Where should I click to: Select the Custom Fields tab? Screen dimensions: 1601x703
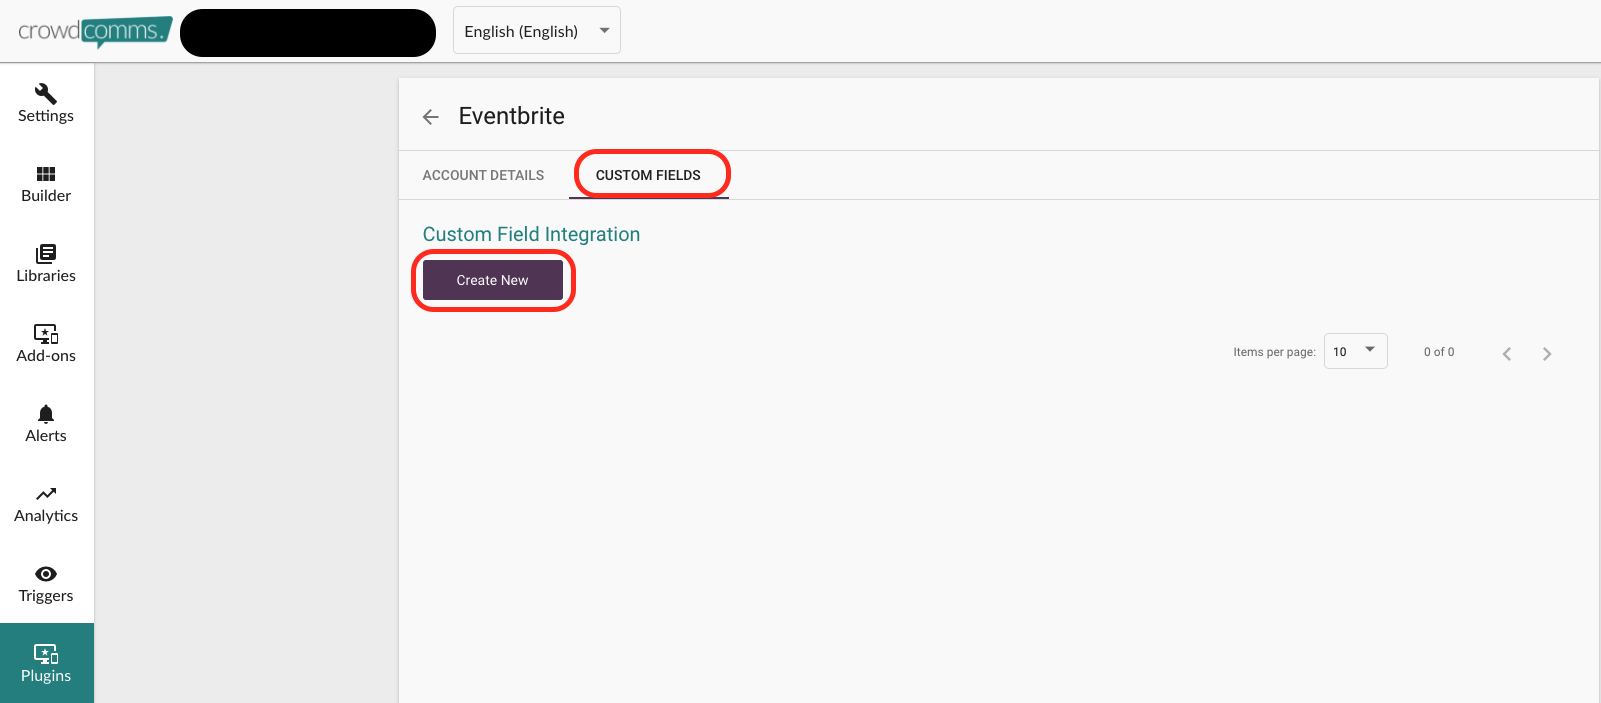click(x=648, y=175)
